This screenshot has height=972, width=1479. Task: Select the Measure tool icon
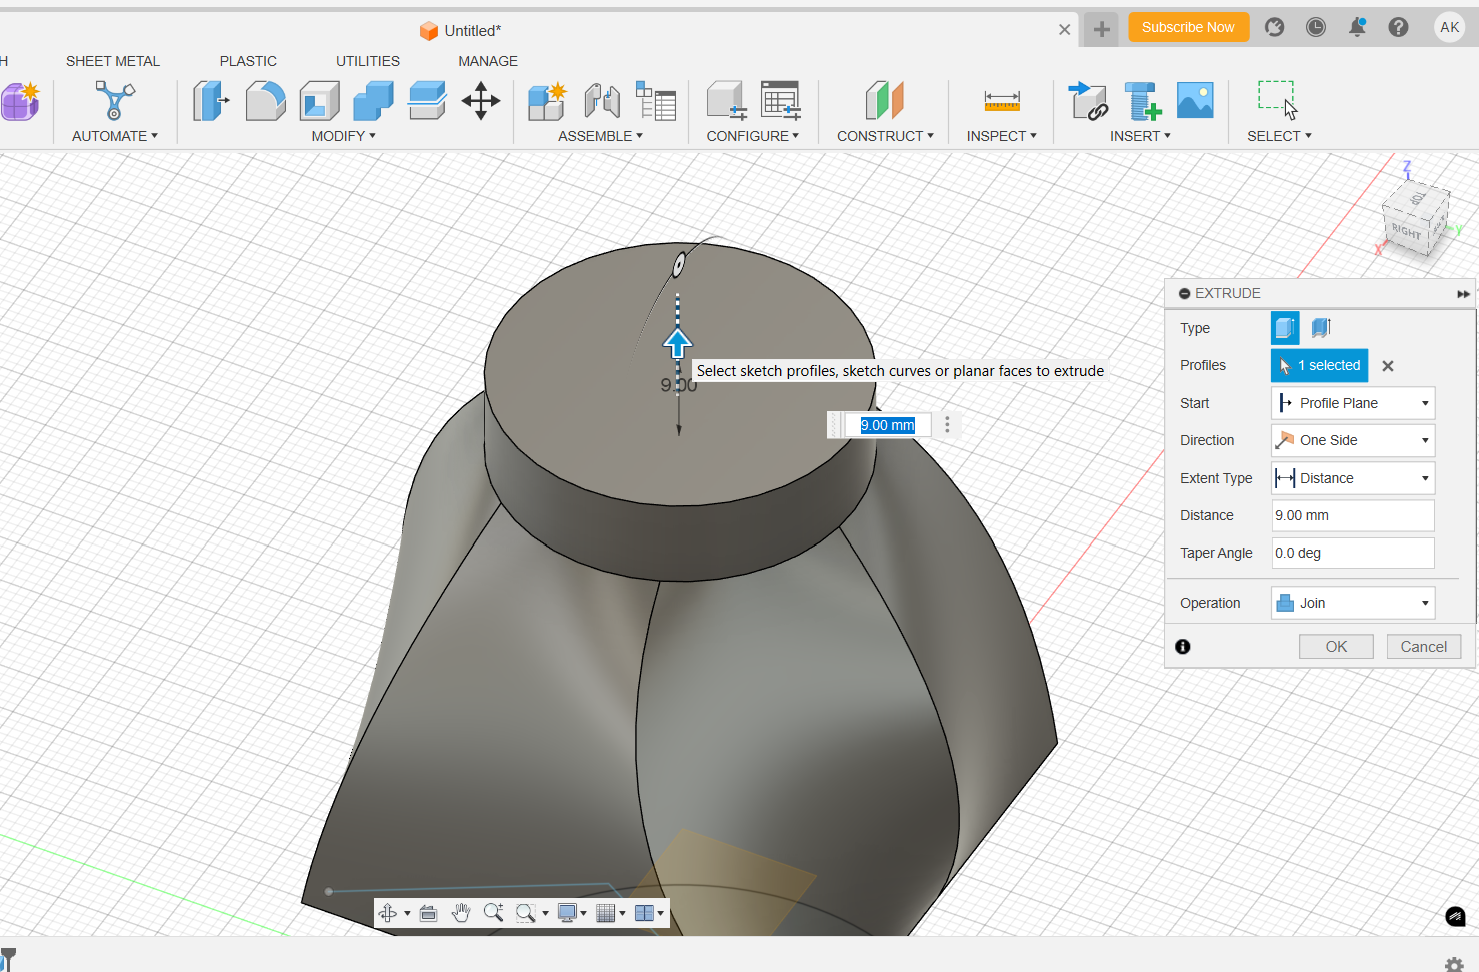point(1002,101)
